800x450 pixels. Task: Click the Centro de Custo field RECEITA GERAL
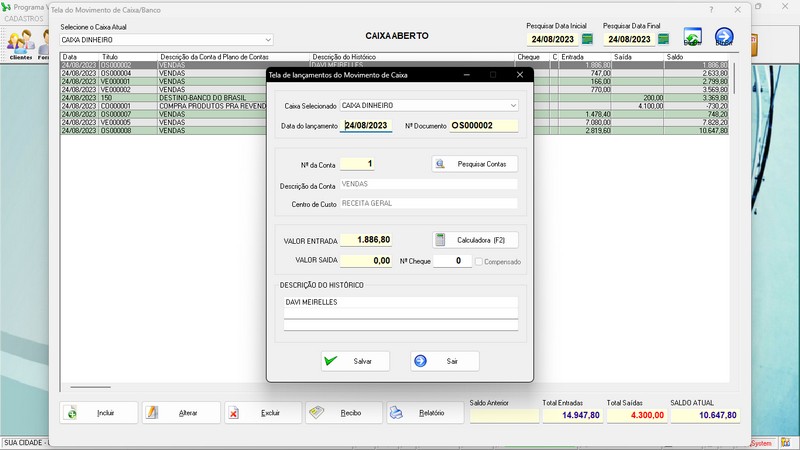[429, 204]
